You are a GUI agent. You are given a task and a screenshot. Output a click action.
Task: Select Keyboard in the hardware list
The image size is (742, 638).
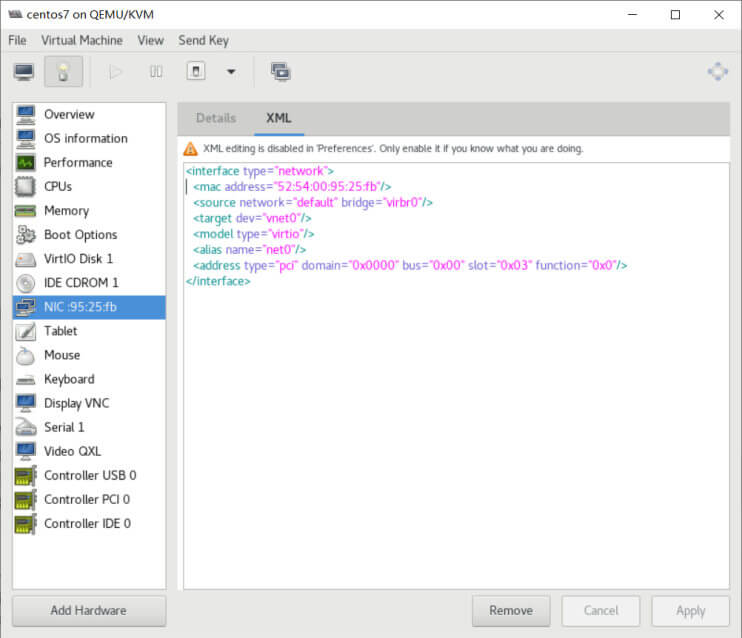click(x=89, y=379)
